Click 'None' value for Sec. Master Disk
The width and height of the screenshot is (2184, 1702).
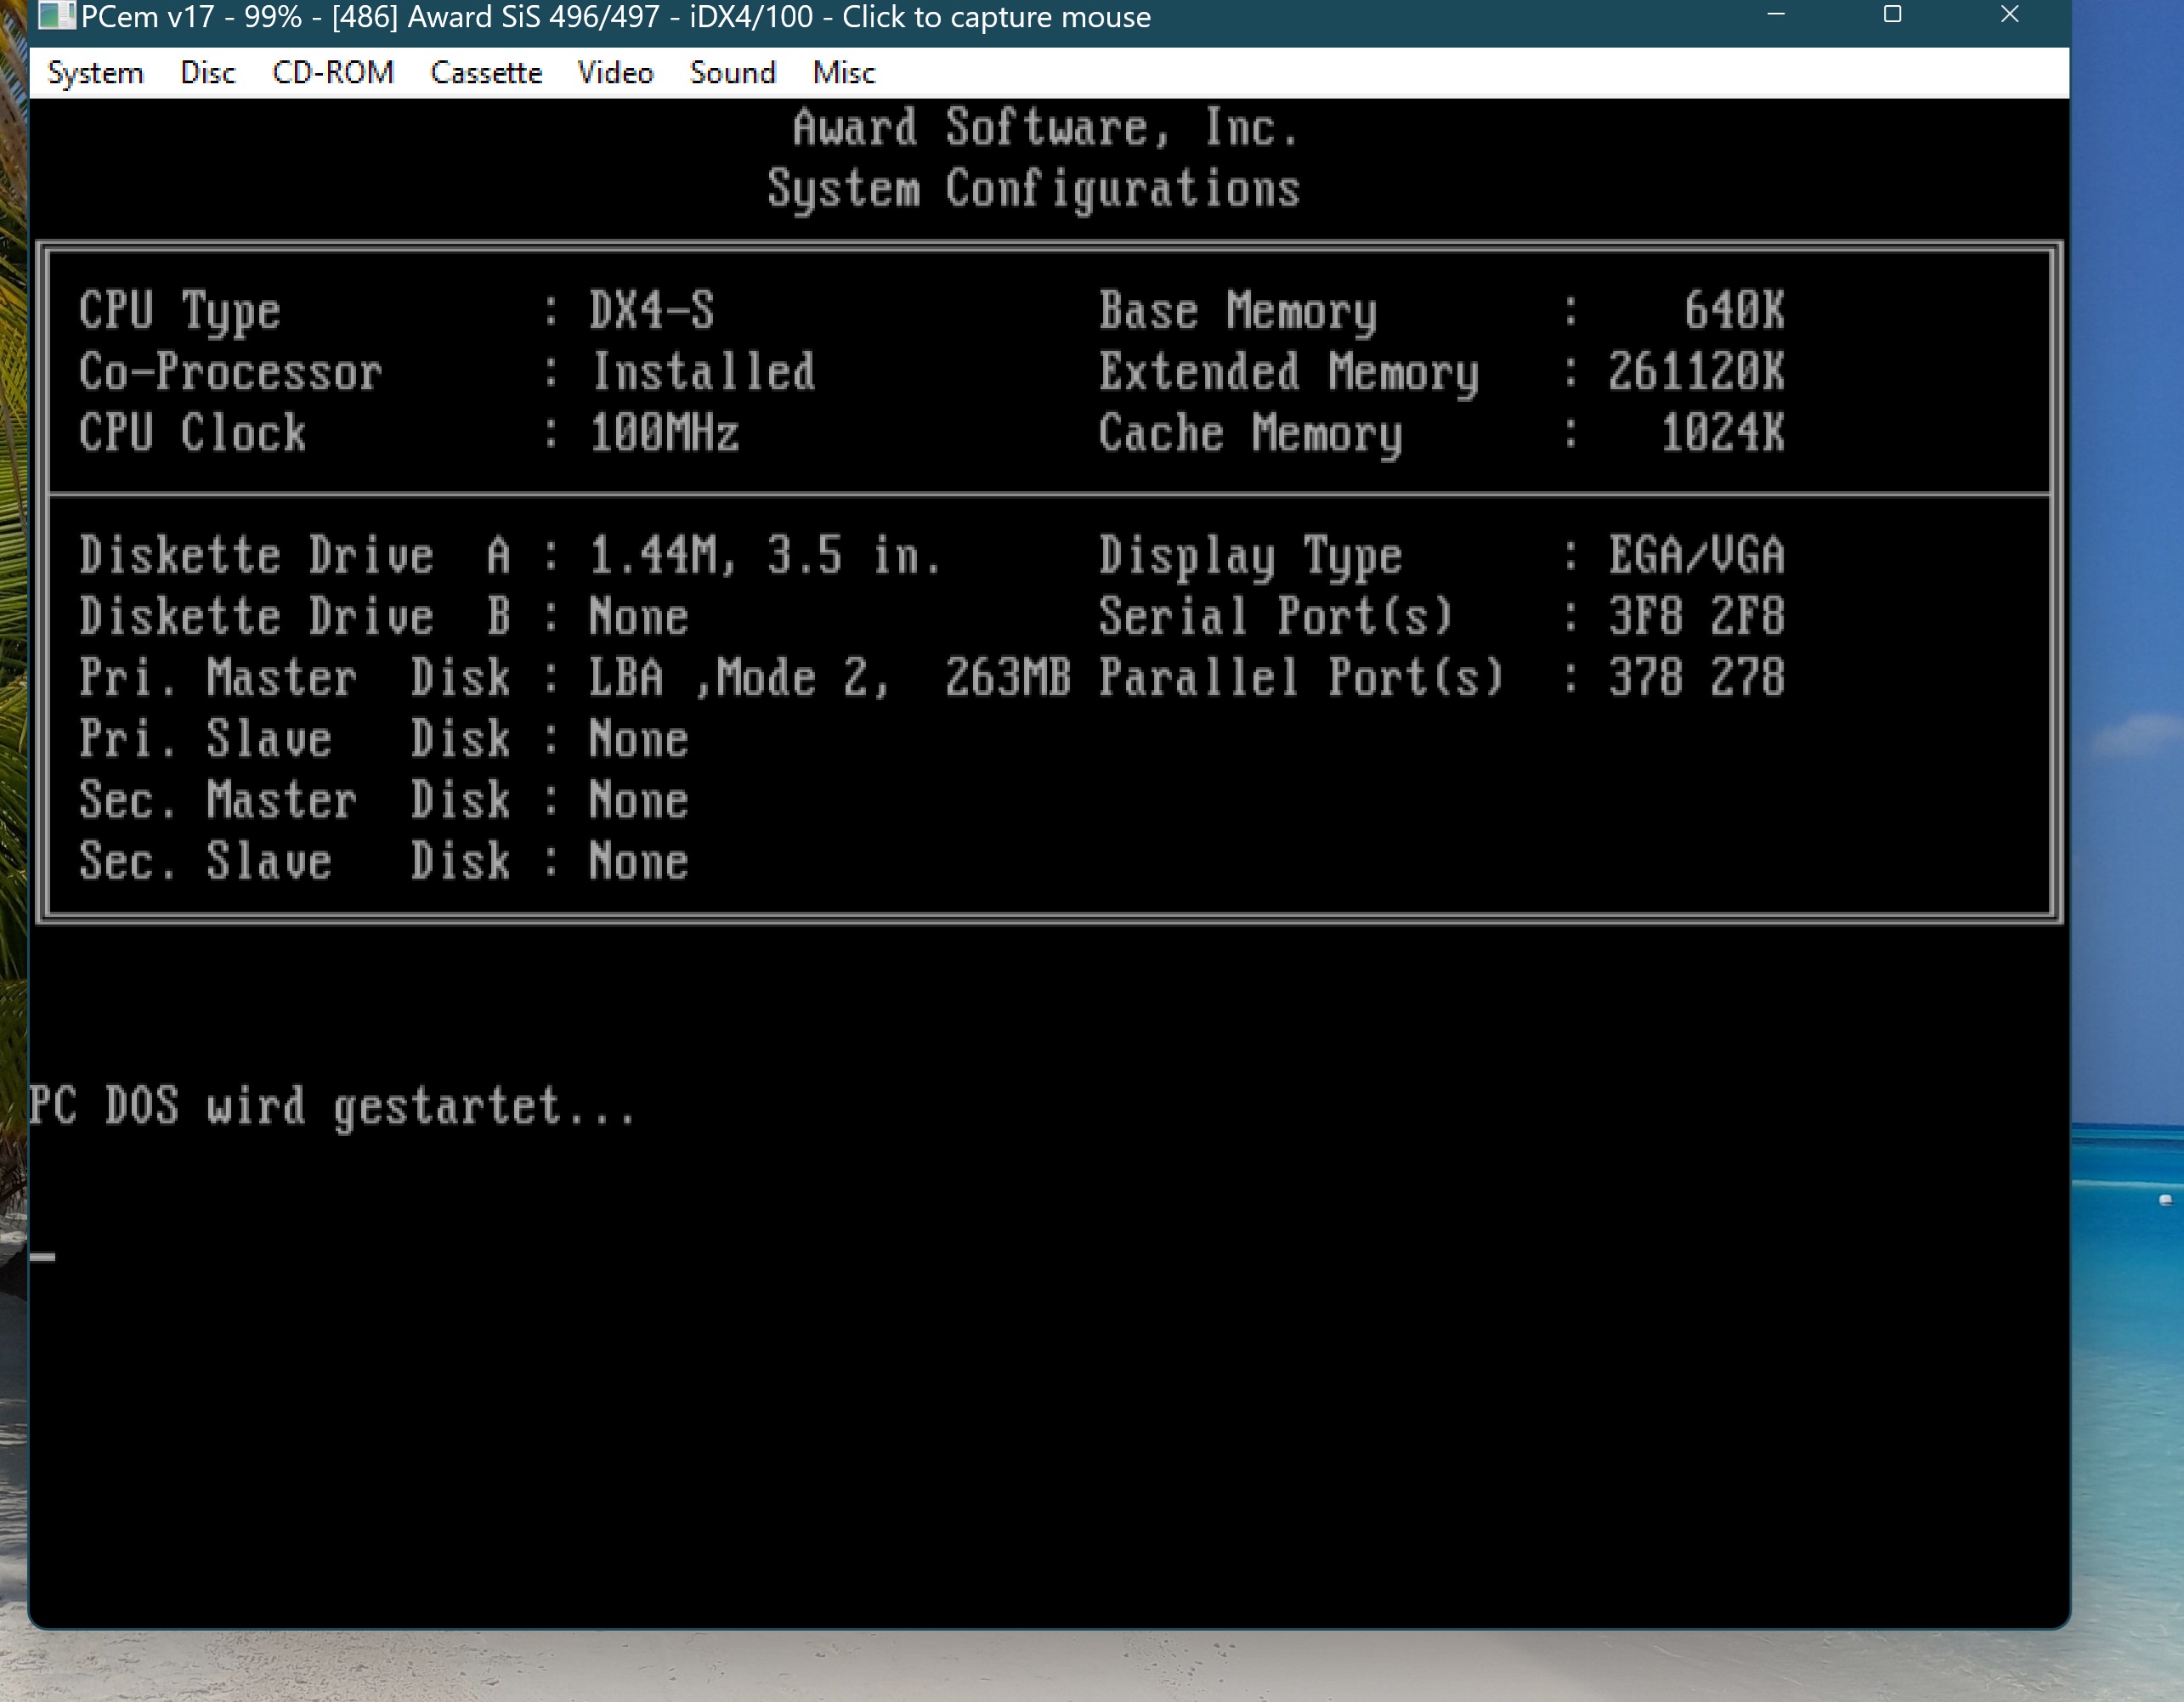click(x=639, y=800)
